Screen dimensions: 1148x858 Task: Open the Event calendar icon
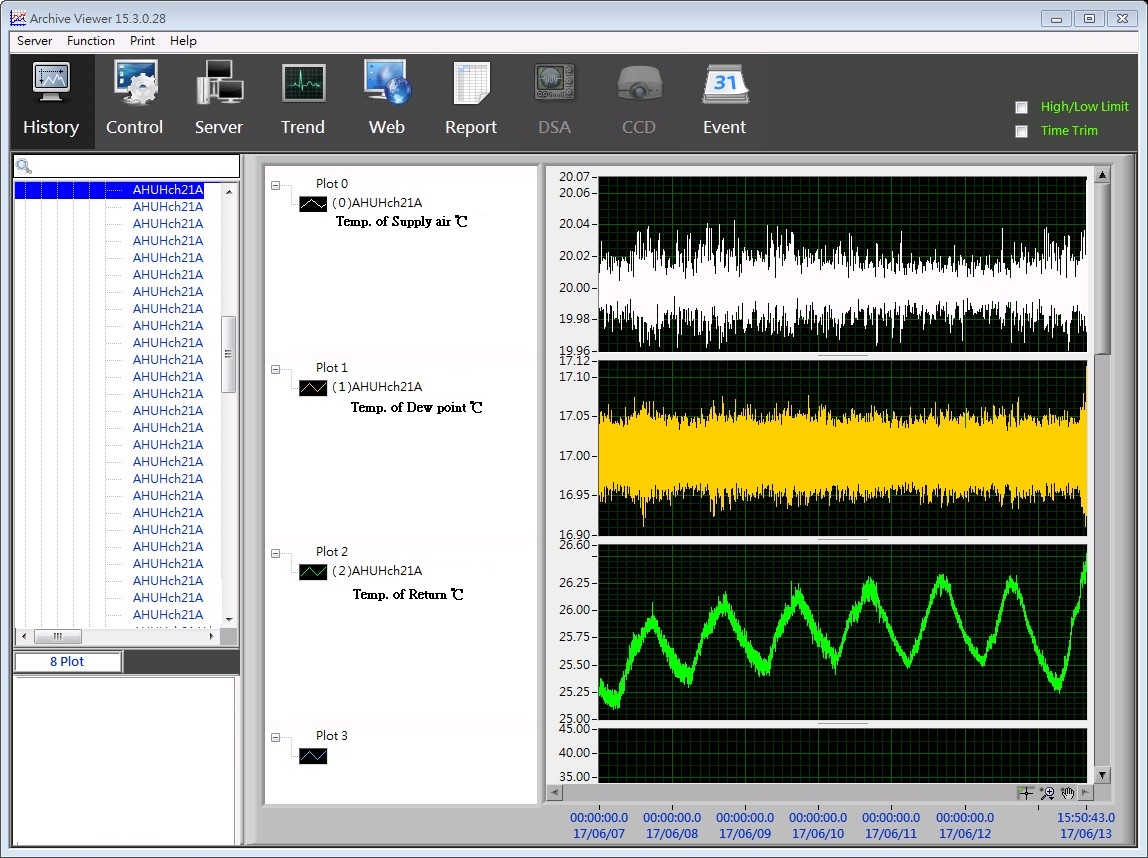pos(724,100)
